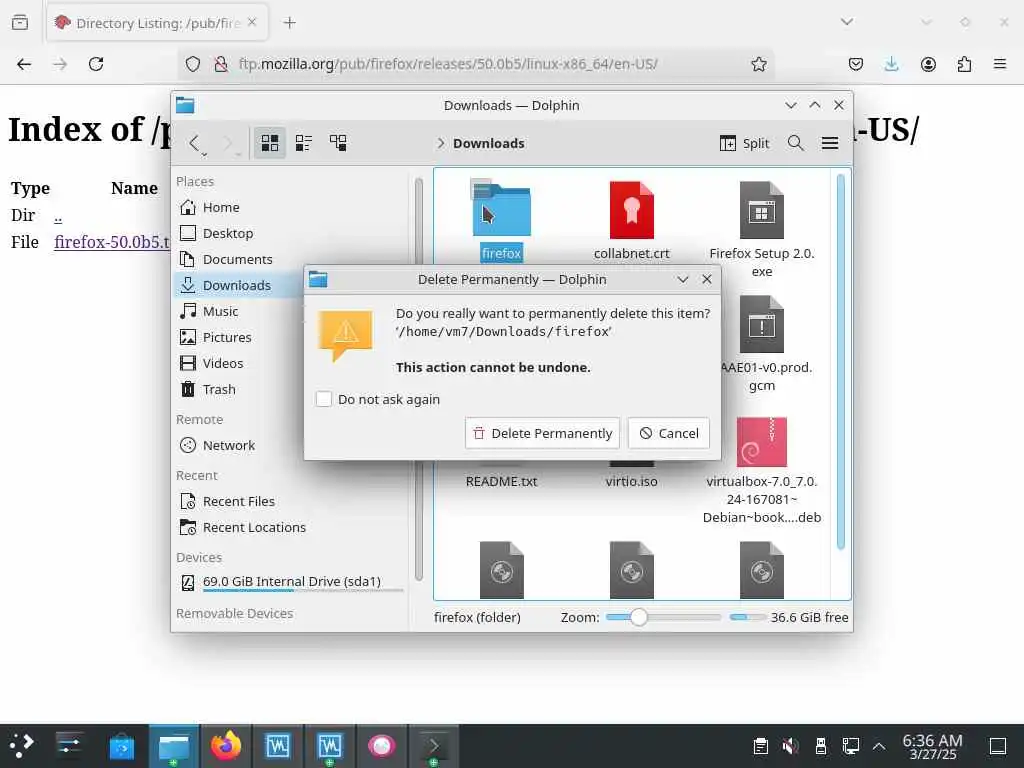Click the Dolphin file view scrollbar

[840, 362]
